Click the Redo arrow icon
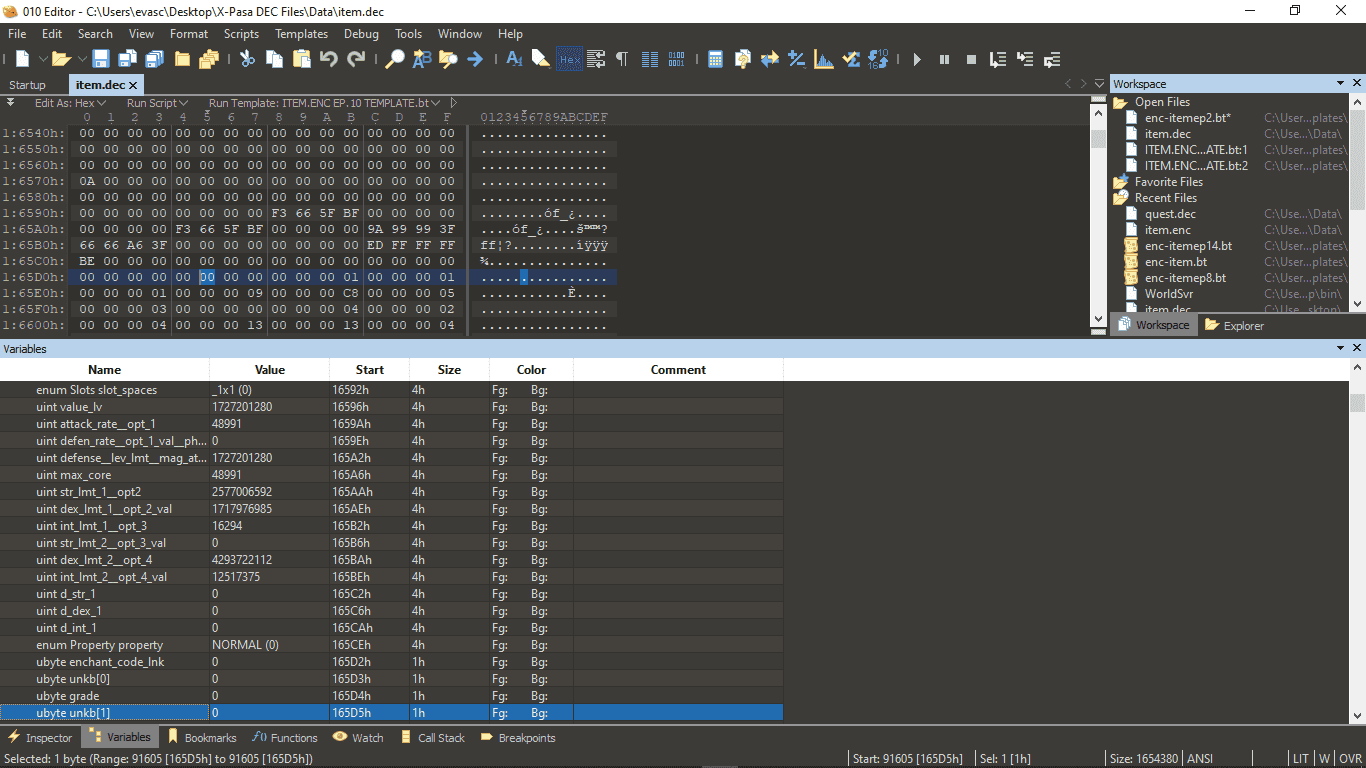 (x=355, y=59)
